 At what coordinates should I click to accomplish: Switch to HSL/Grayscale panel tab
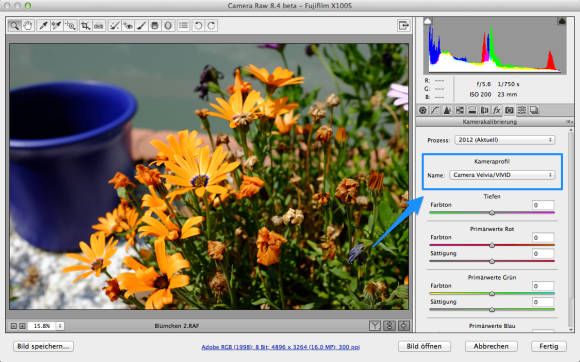point(460,110)
